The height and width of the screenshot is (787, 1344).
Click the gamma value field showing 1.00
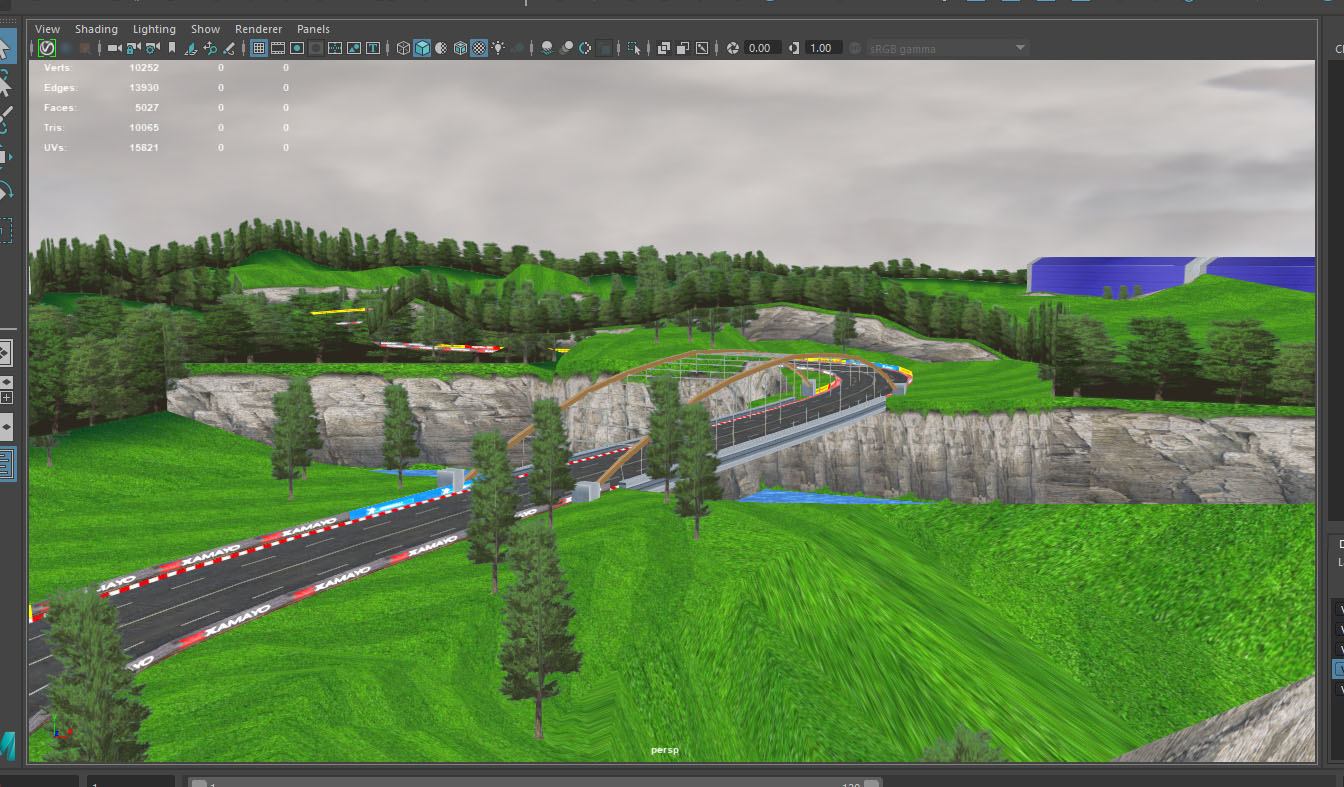pos(819,48)
